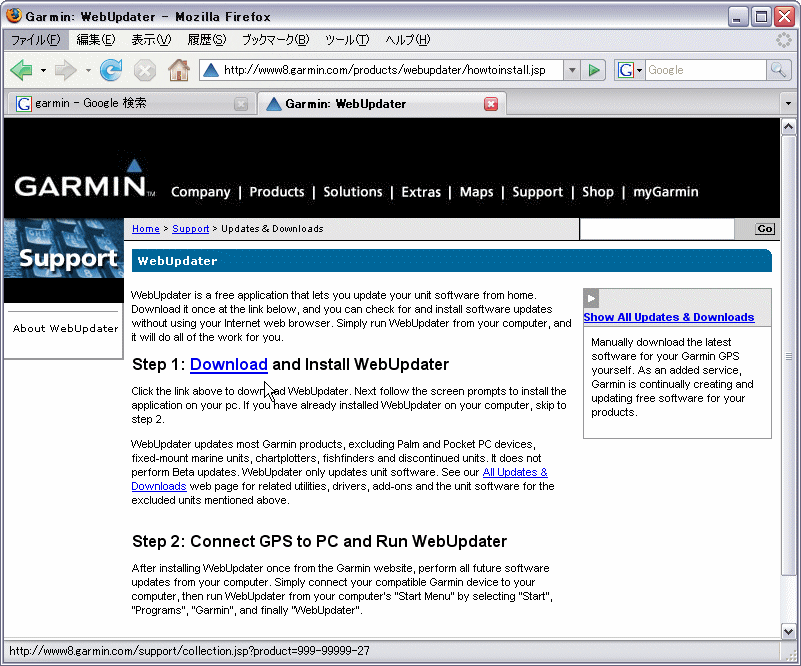The image size is (801, 666).
Task: Click the Go search button
Action: (765, 229)
